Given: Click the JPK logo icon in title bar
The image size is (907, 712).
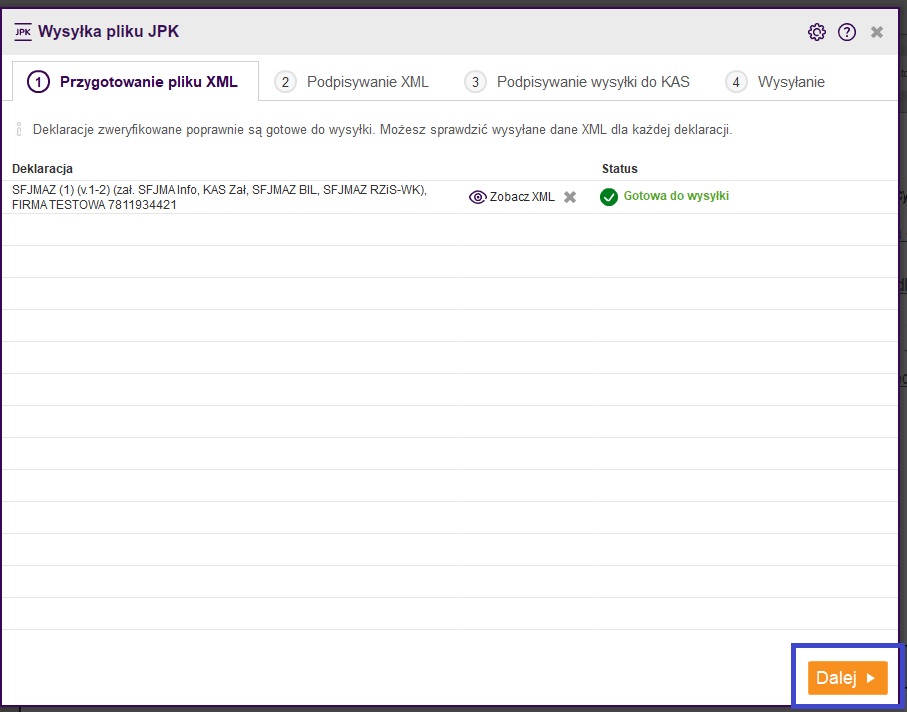Looking at the screenshot, I should pyautogui.click(x=23, y=32).
